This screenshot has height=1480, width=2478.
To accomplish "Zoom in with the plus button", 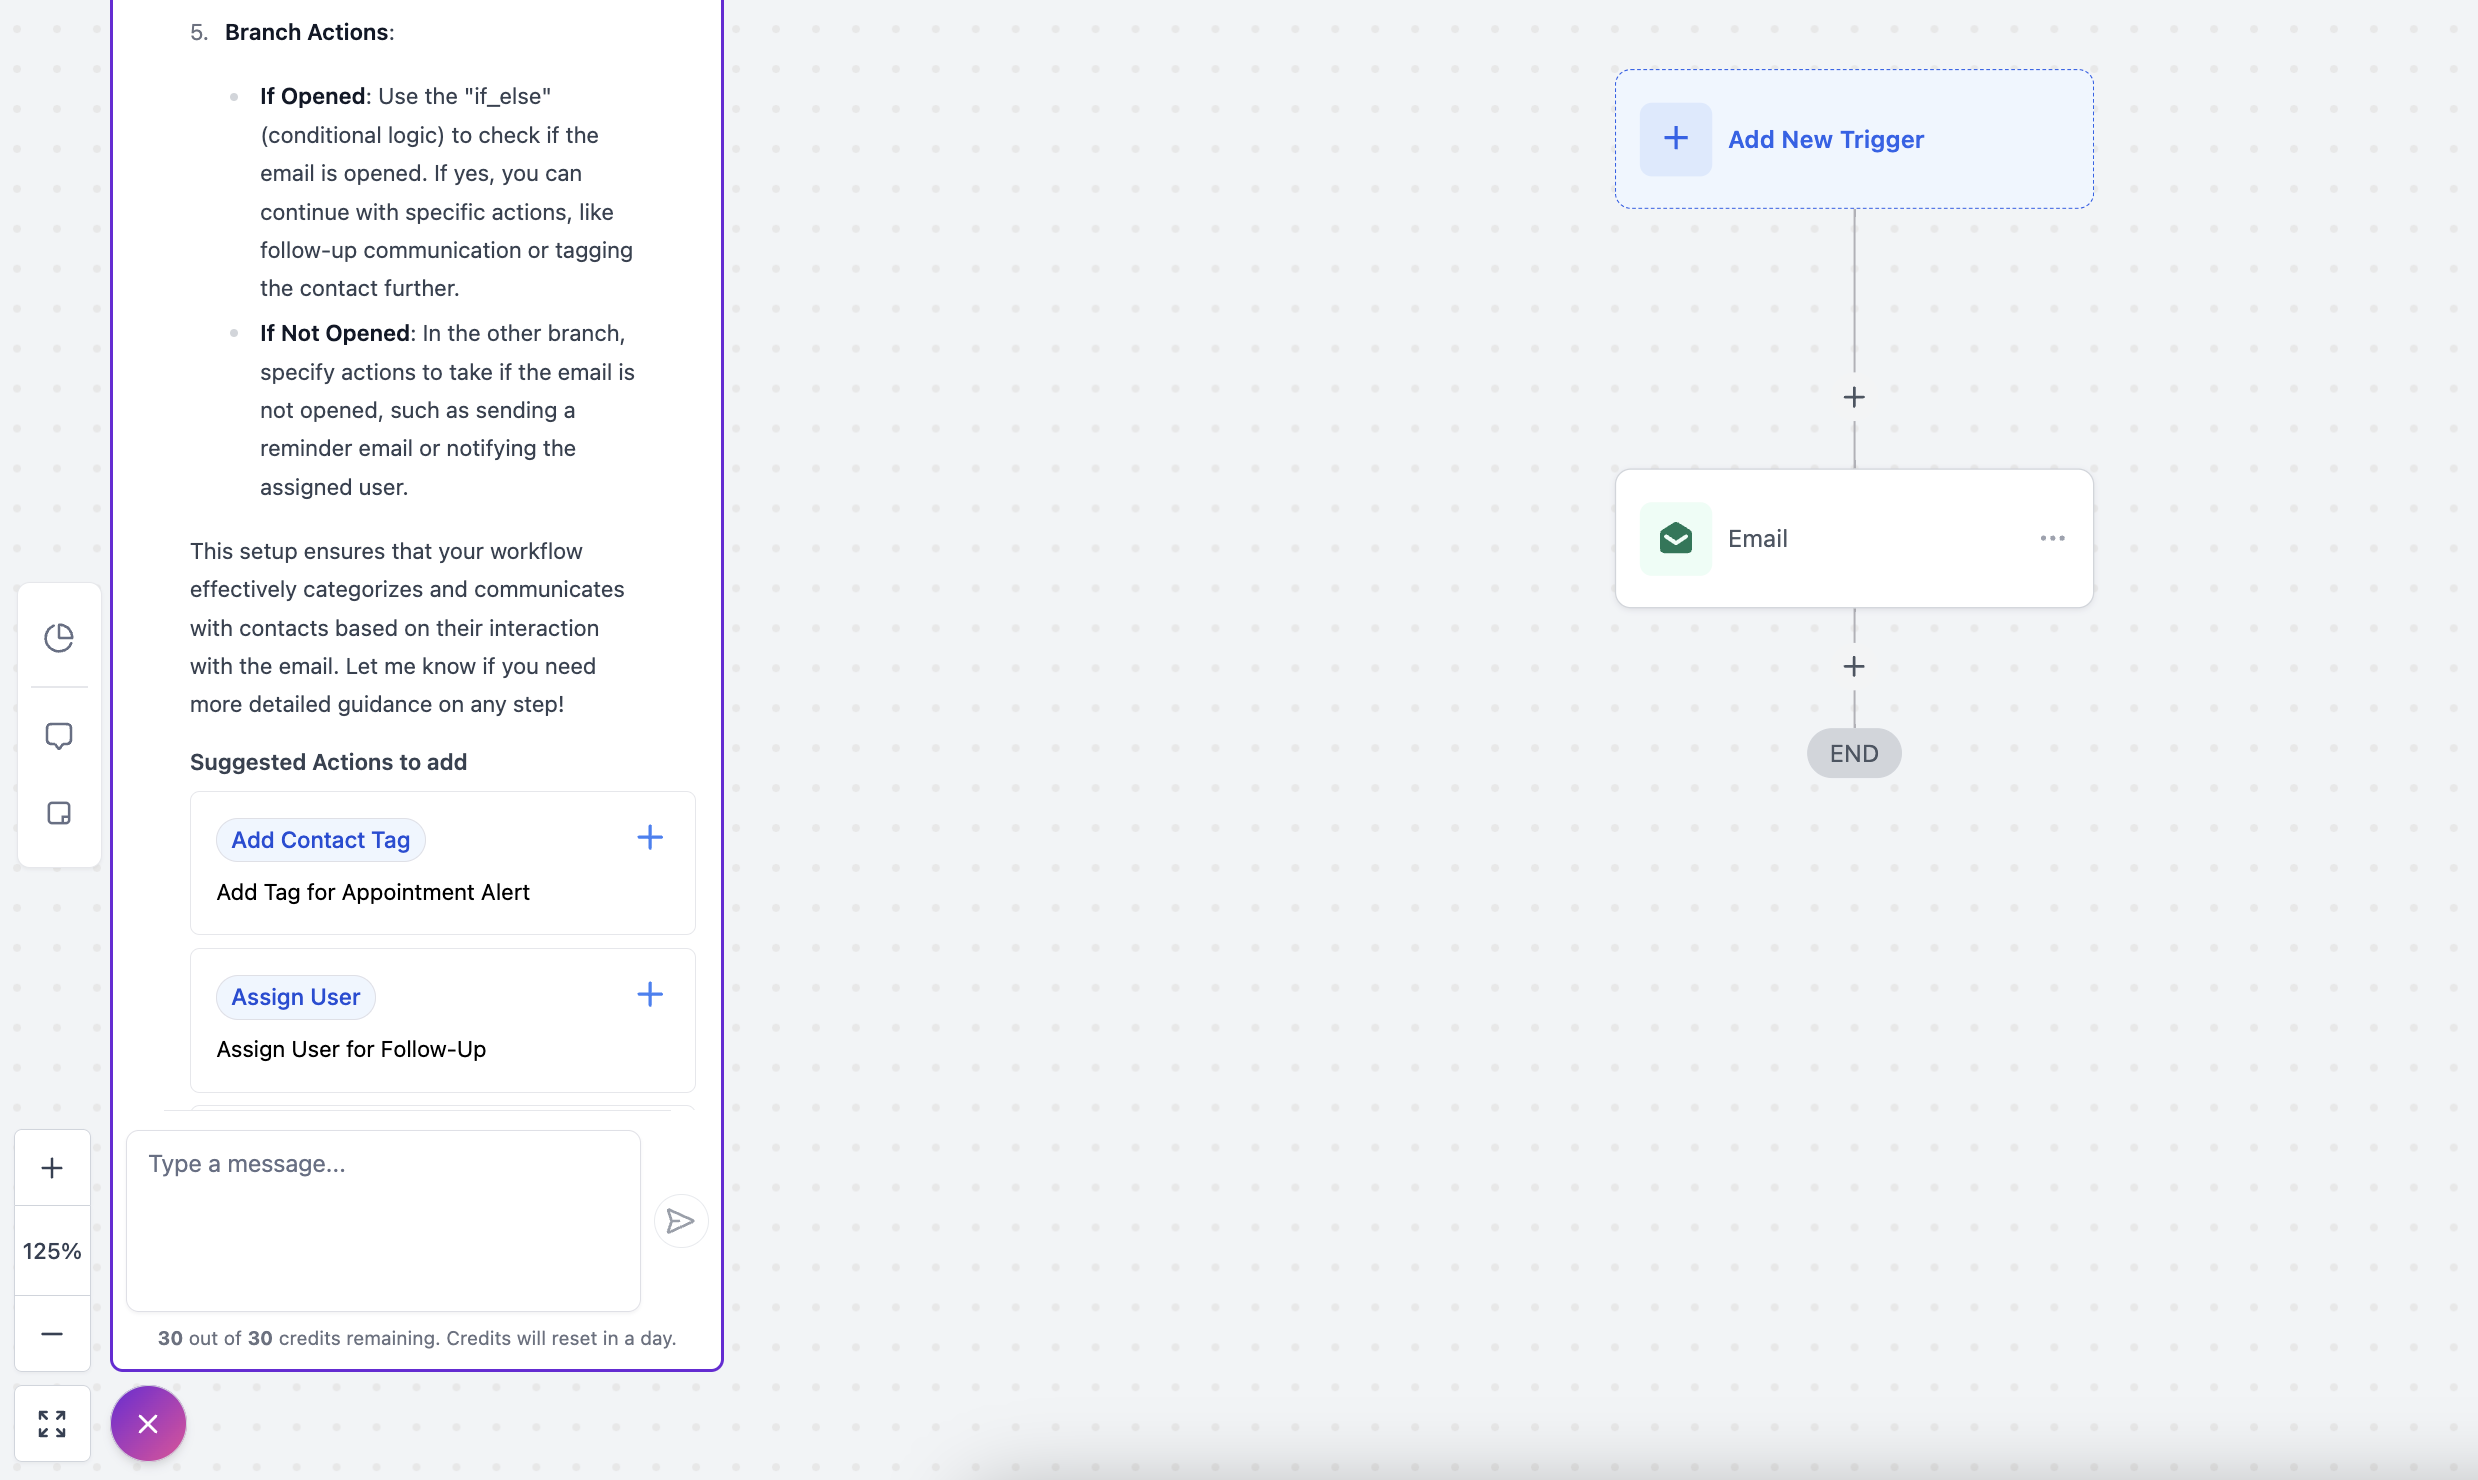I will point(52,1168).
